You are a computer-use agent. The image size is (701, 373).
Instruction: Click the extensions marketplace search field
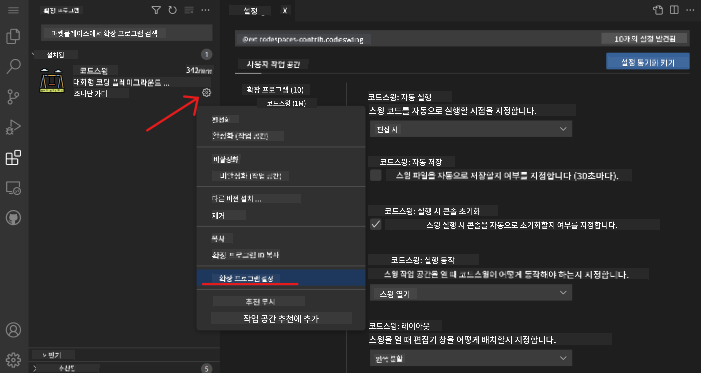(127, 33)
